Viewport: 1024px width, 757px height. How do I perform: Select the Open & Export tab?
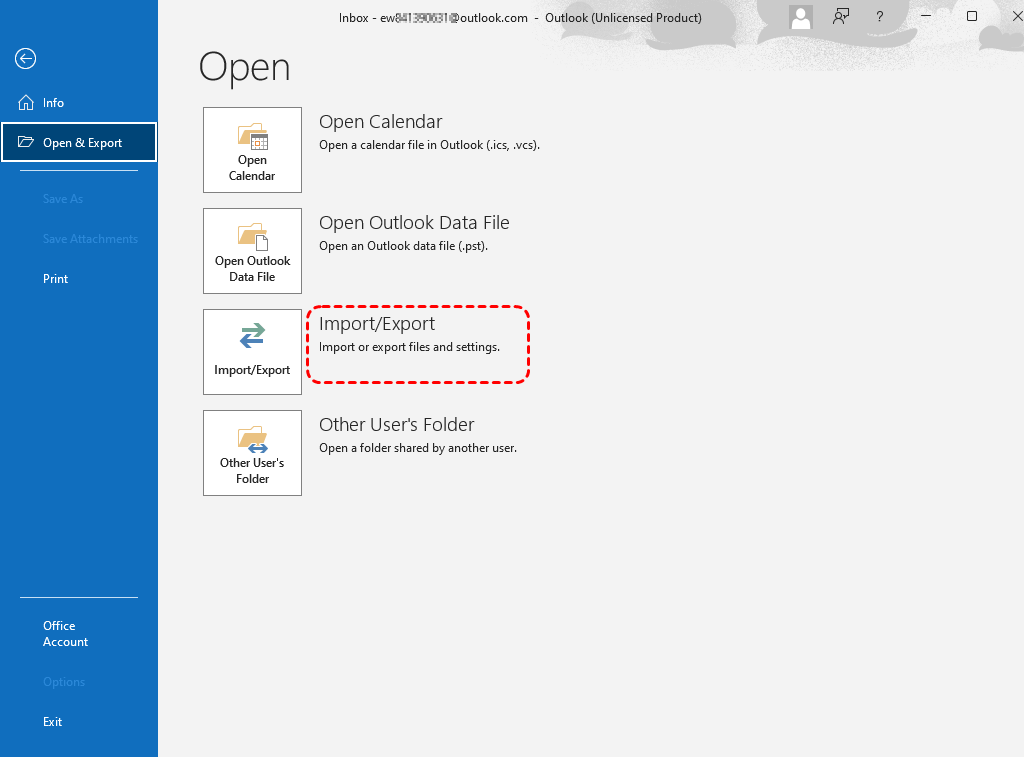pyautogui.click(x=79, y=142)
